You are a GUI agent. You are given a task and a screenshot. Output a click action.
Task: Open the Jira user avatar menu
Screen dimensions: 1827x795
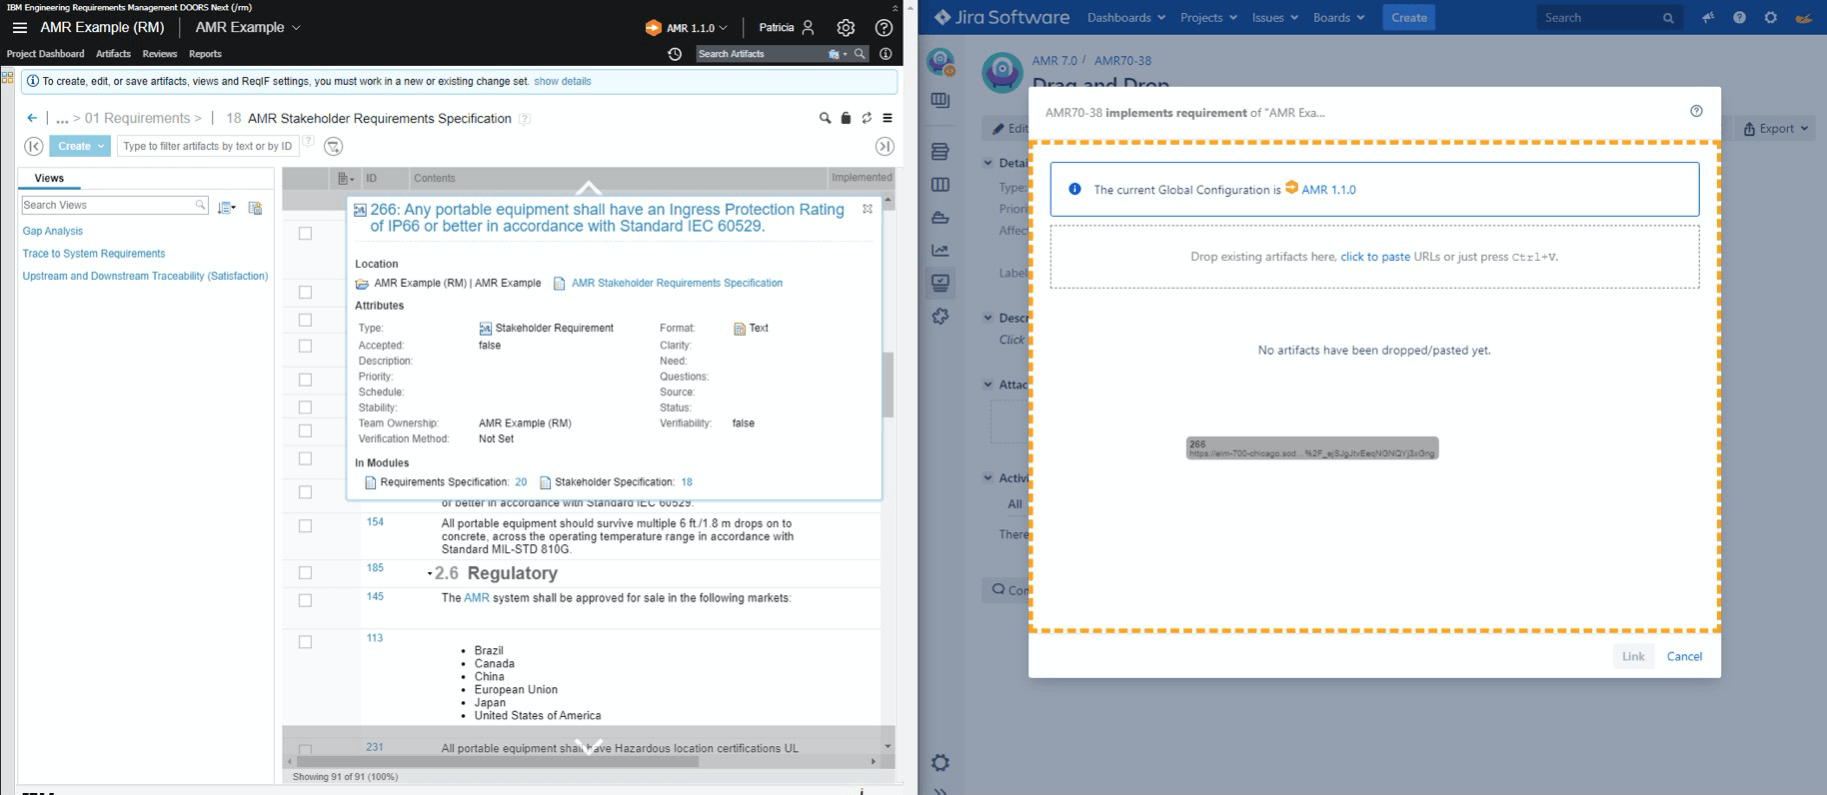[x=1803, y=18]
